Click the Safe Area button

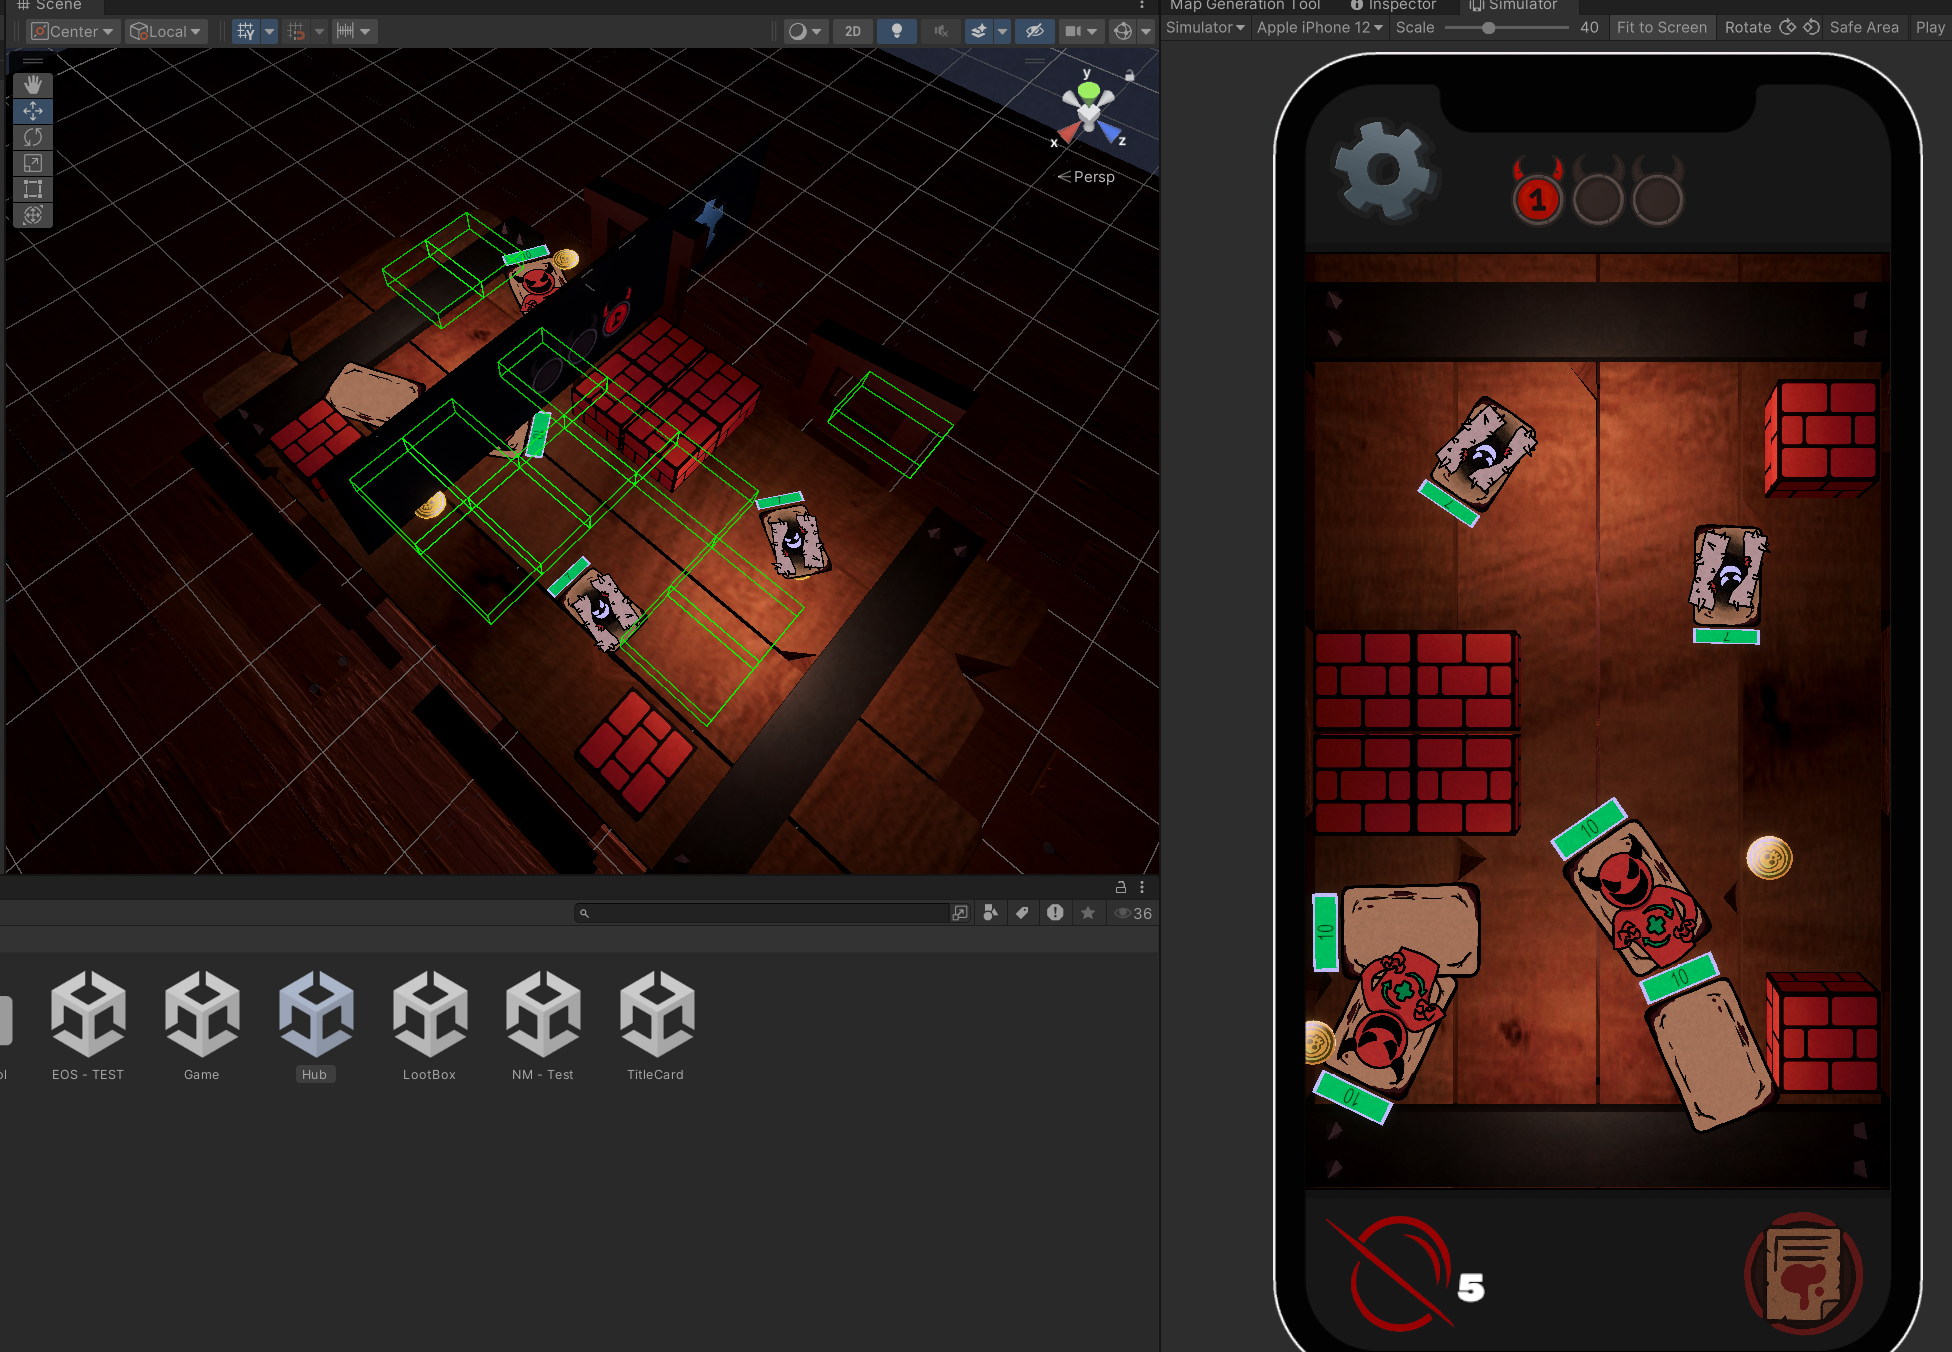(x=1863, y=27)
